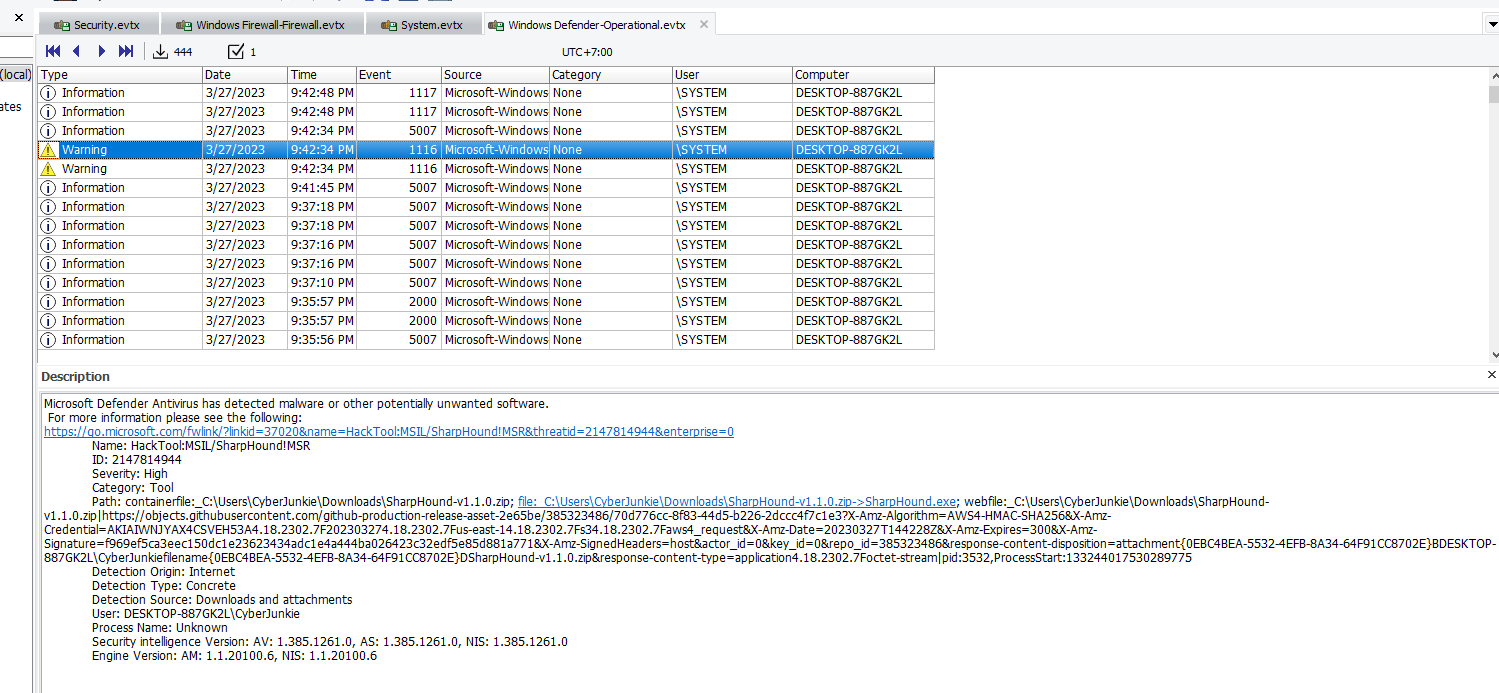Click the information icon on the top 1117 event row

pos(48,93)
